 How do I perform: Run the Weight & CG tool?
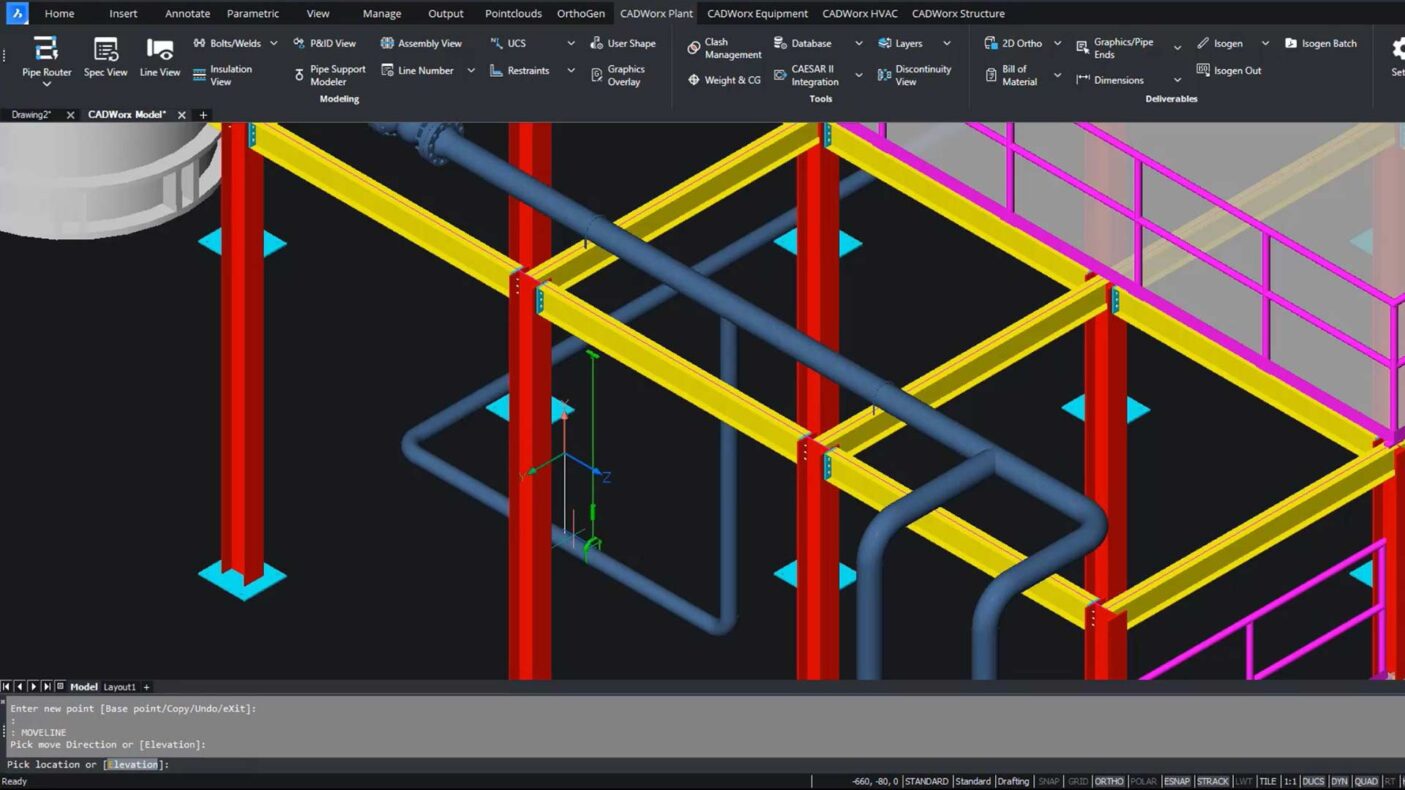(x=724, y=80)
